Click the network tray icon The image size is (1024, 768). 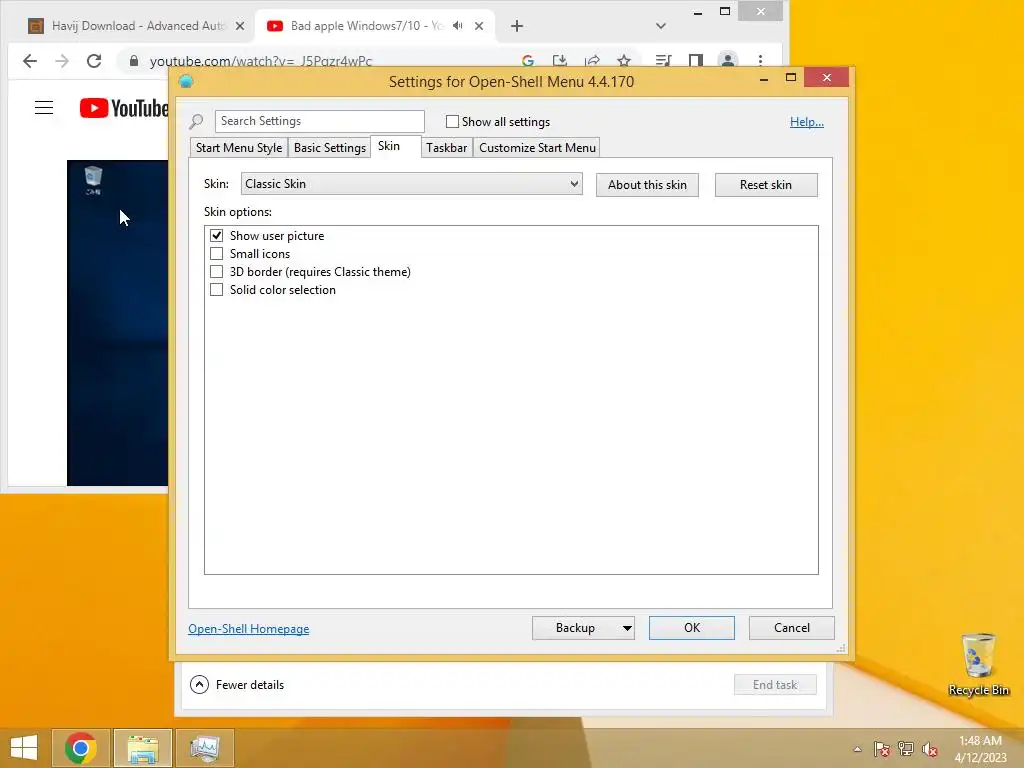(906, 749)
